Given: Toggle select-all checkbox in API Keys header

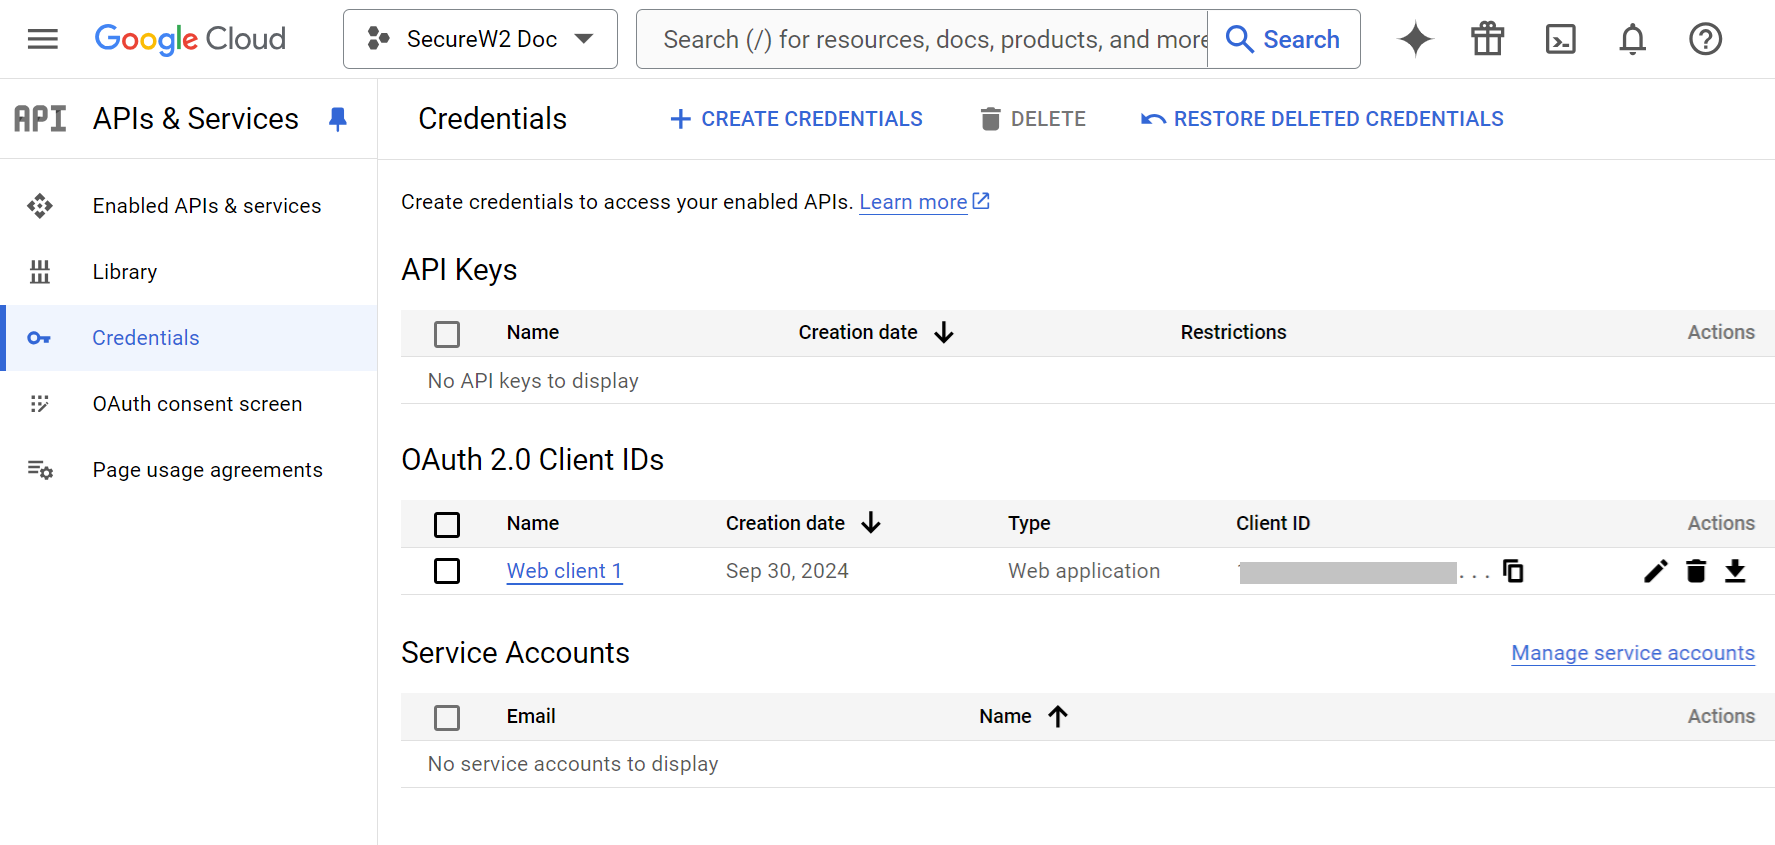Looking at the screenshot, I should 447,334.
